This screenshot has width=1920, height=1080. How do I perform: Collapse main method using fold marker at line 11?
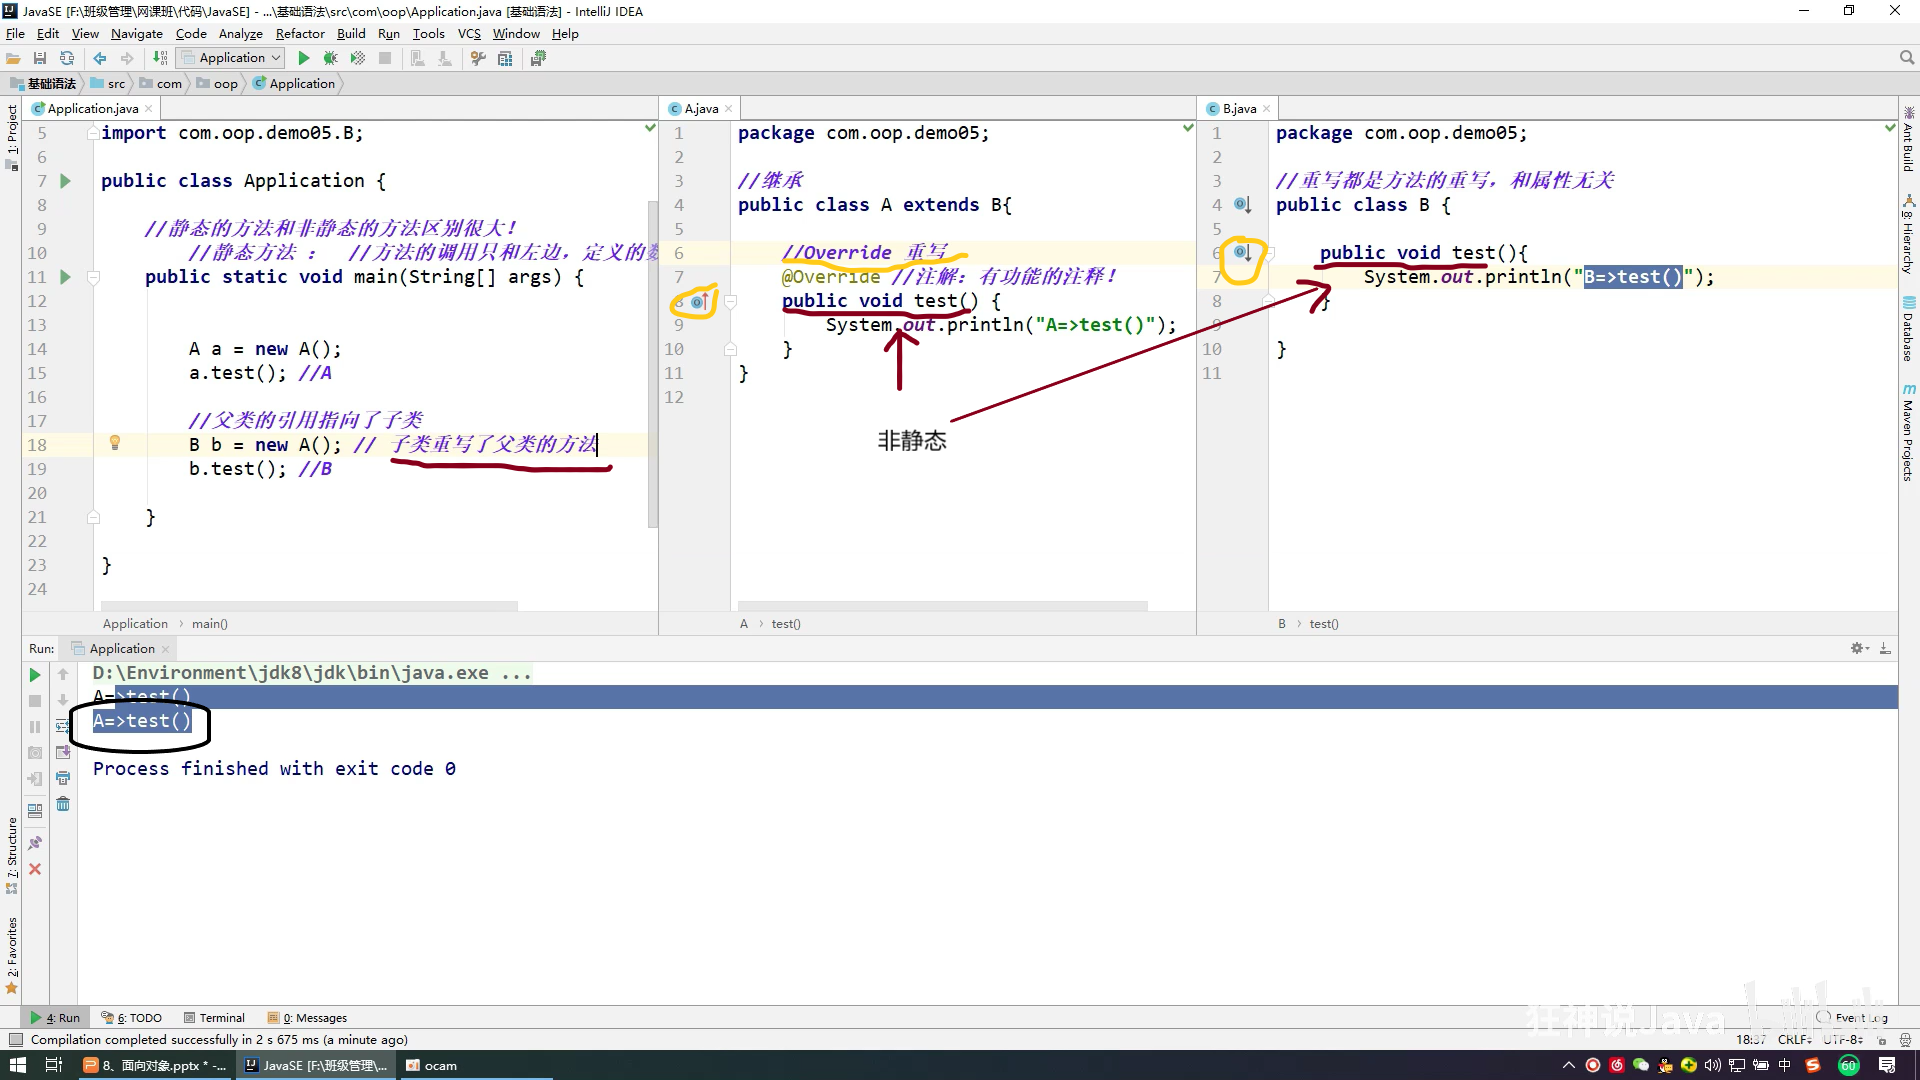point(93,277)
